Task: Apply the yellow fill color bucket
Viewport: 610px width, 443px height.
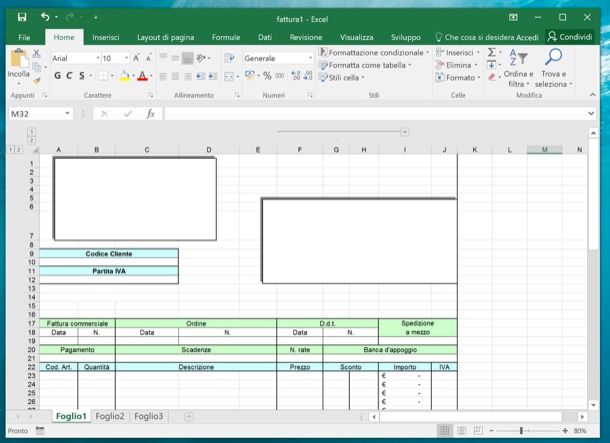Action: [x=124, y=76]
